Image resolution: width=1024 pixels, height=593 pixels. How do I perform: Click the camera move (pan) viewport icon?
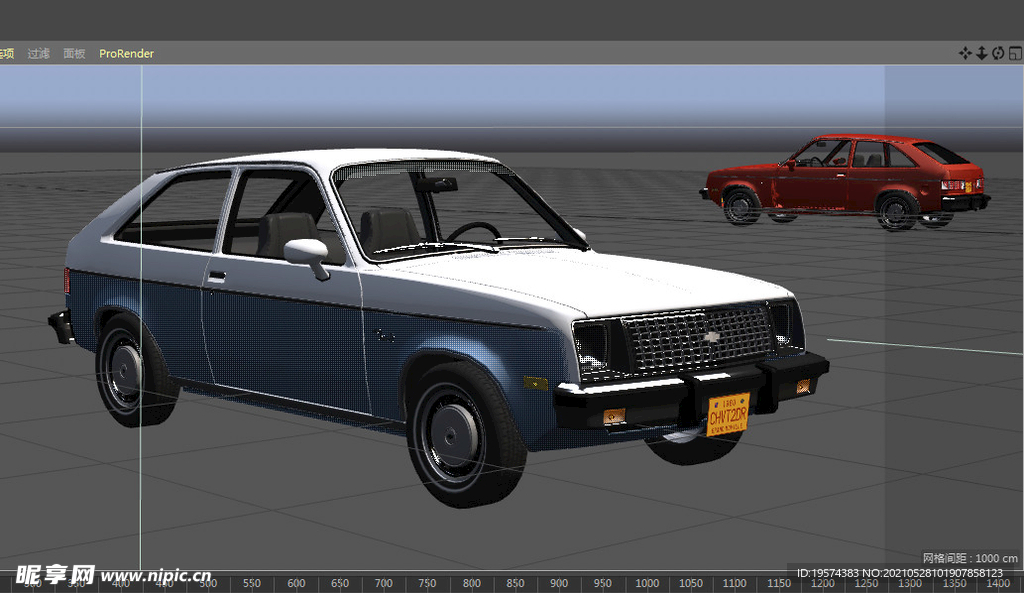click(x=965, y=53)
